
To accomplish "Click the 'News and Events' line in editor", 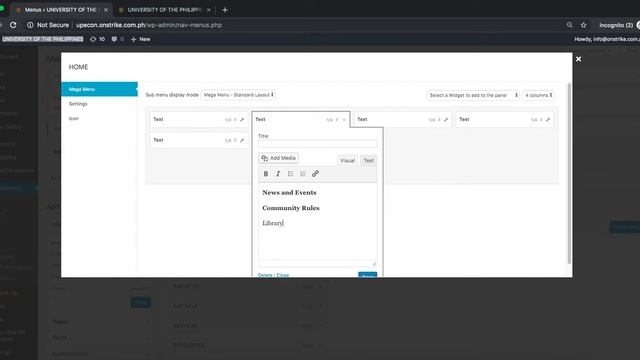I will click(289, 192).
